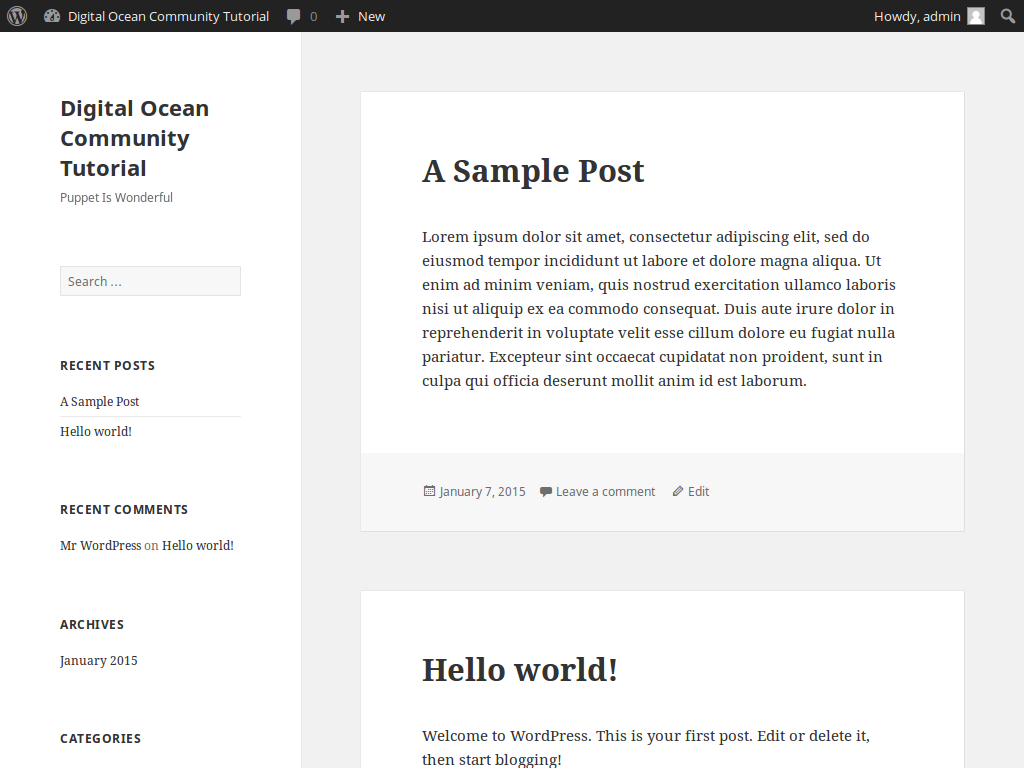Click the plus icon beside New
This screenshot has width=1024, height=768.
342,16
